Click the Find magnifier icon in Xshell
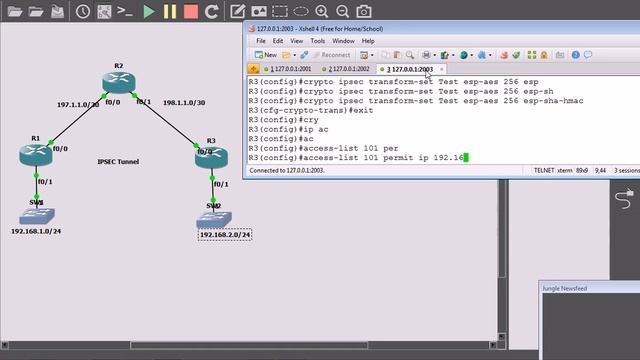The image size is (640, 360). pos(410,55)
